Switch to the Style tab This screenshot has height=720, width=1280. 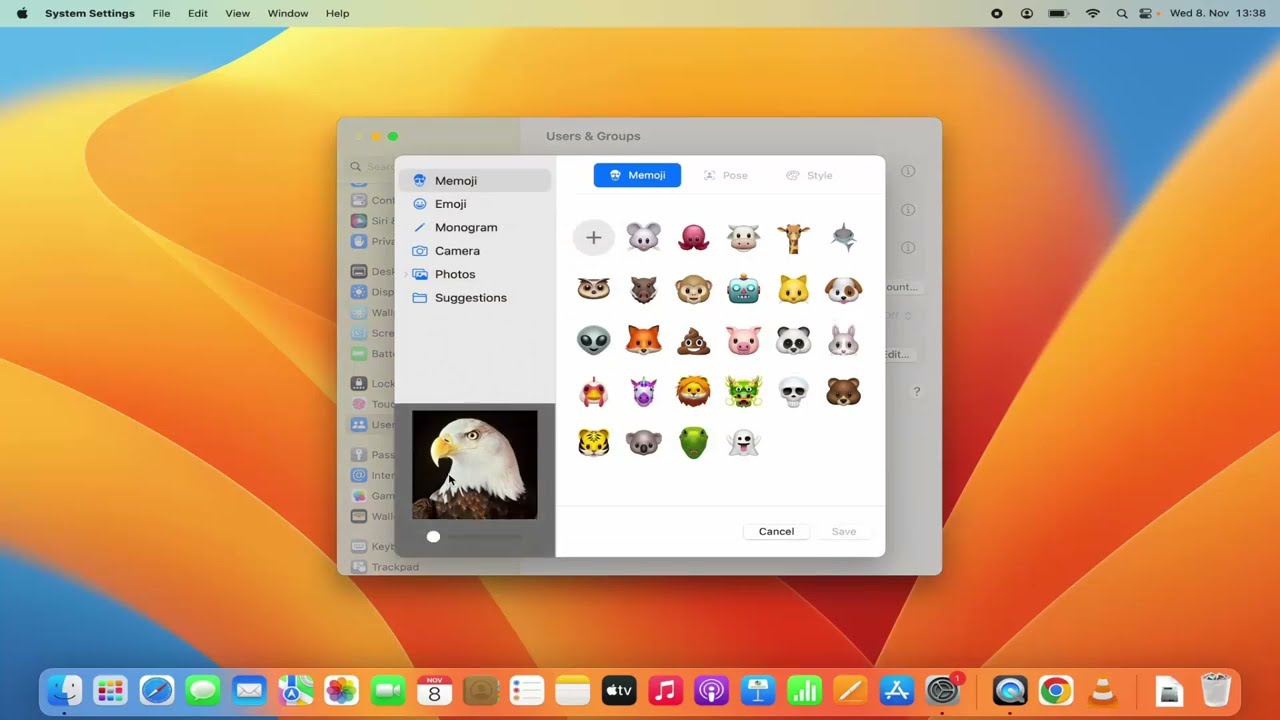pyautogui.click(x=809, y=175)
